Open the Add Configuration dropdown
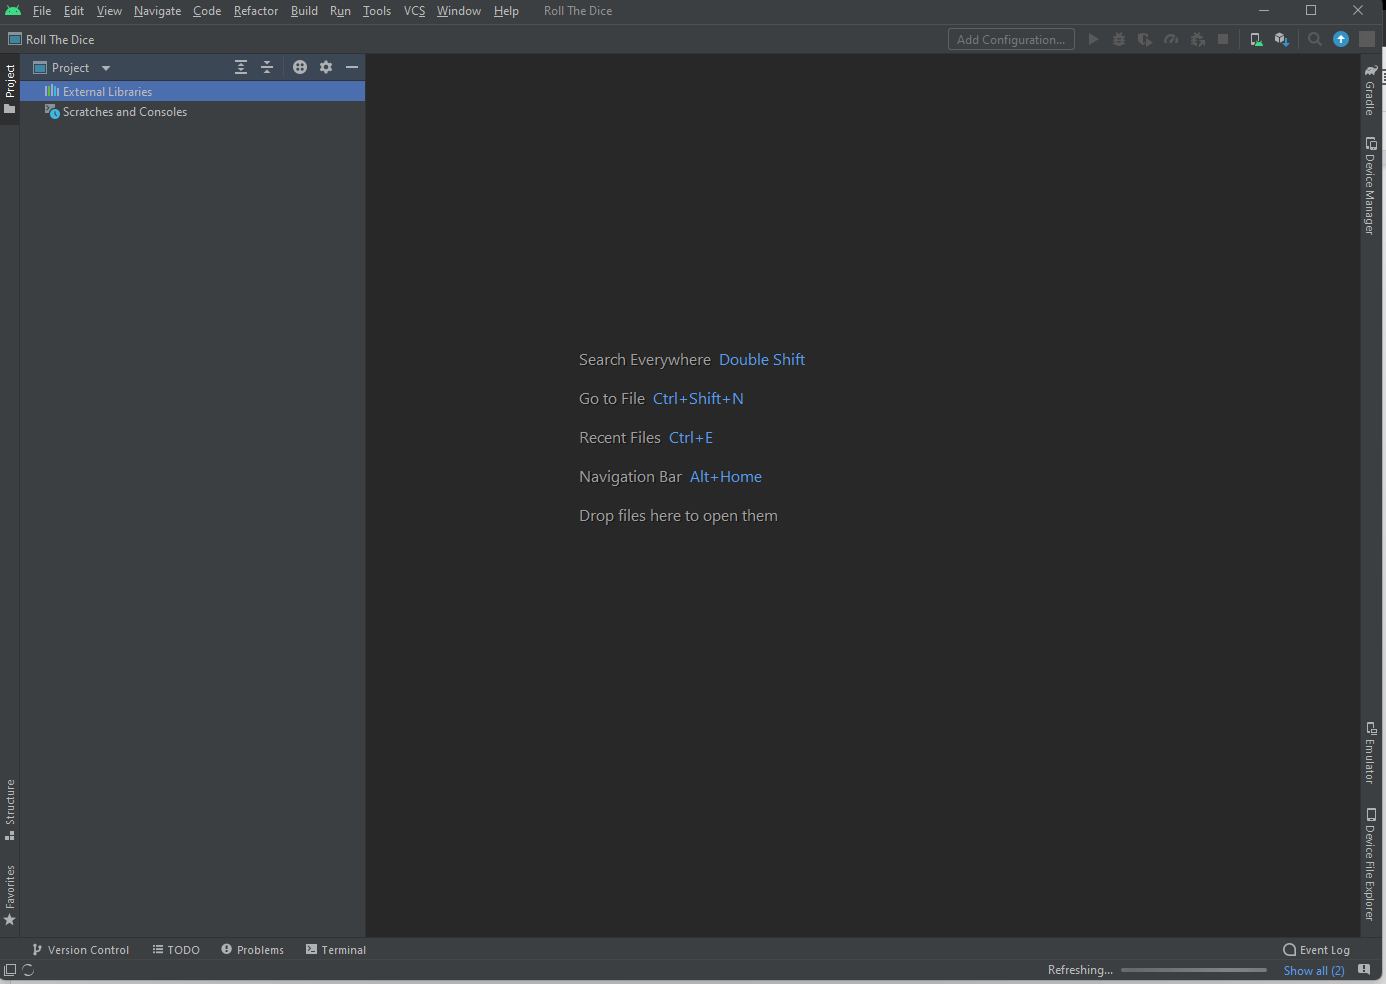 (1010, 39)
